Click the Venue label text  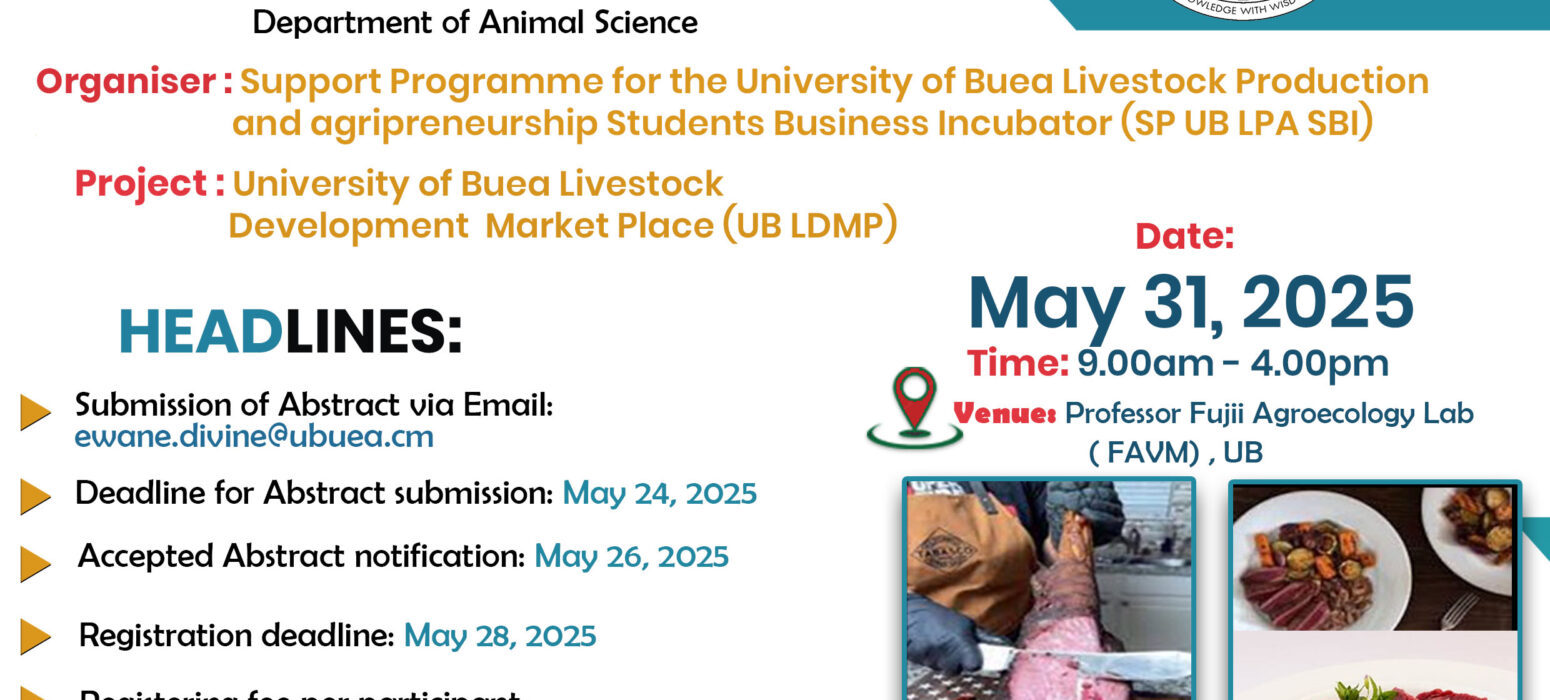(1005, 413)
